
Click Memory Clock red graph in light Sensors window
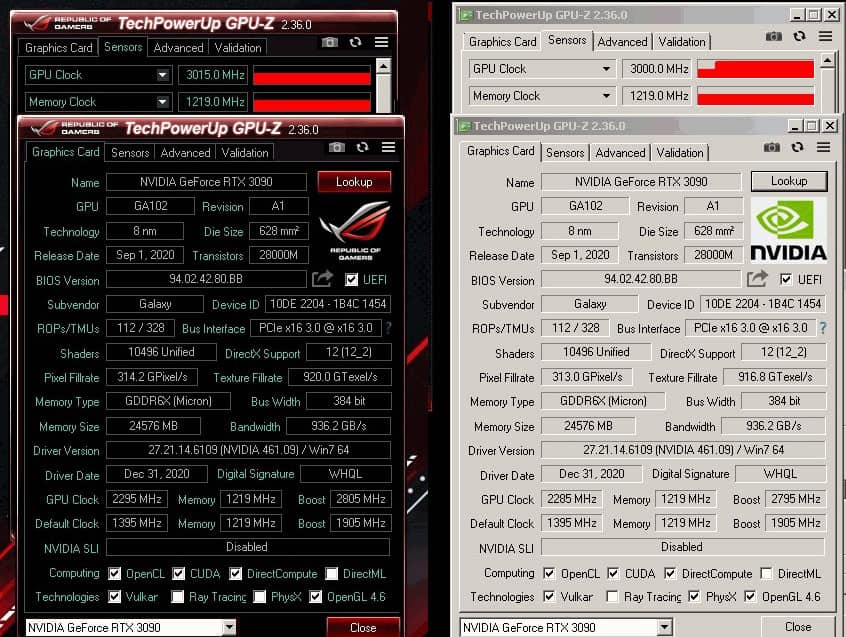click(755, 96)
